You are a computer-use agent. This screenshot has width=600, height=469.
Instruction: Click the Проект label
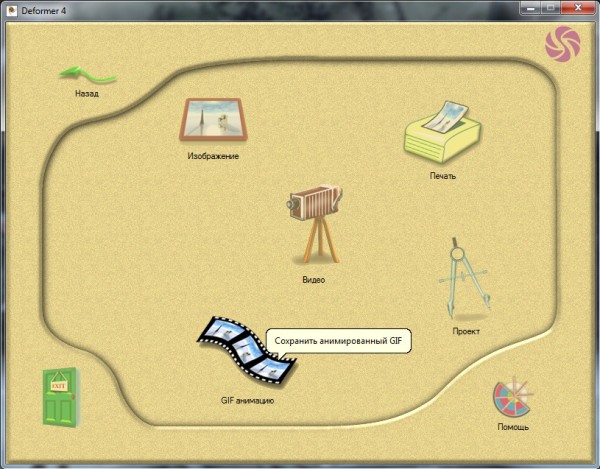(466, 331)
